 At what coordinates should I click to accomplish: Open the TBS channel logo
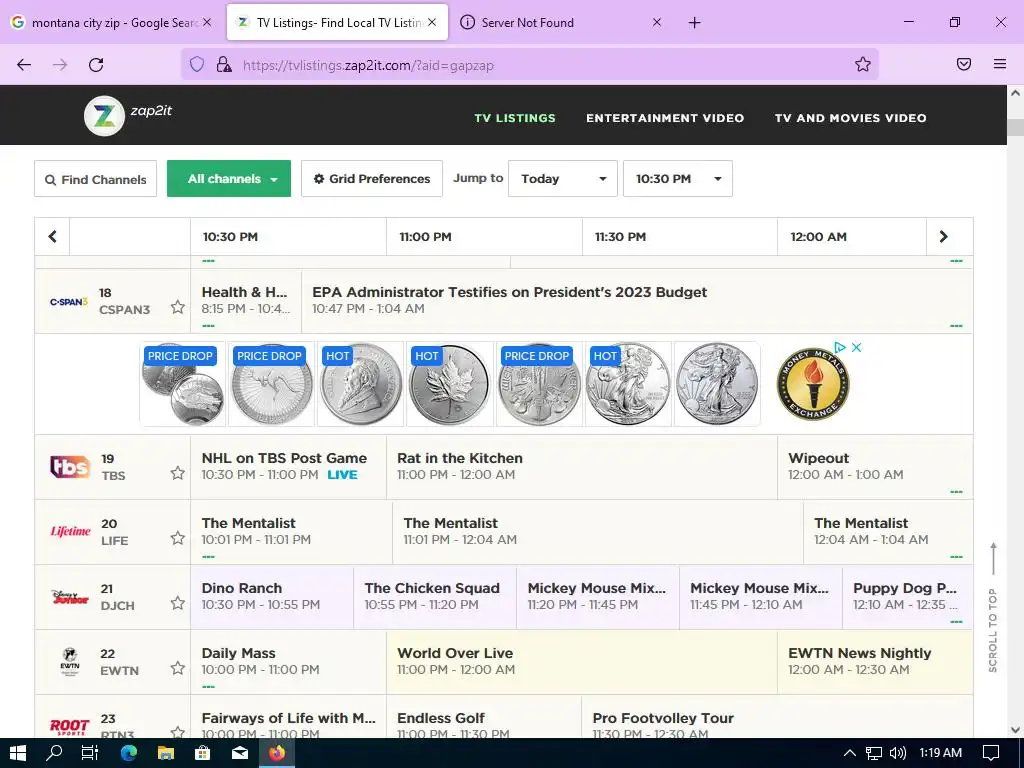click(70, 467)
